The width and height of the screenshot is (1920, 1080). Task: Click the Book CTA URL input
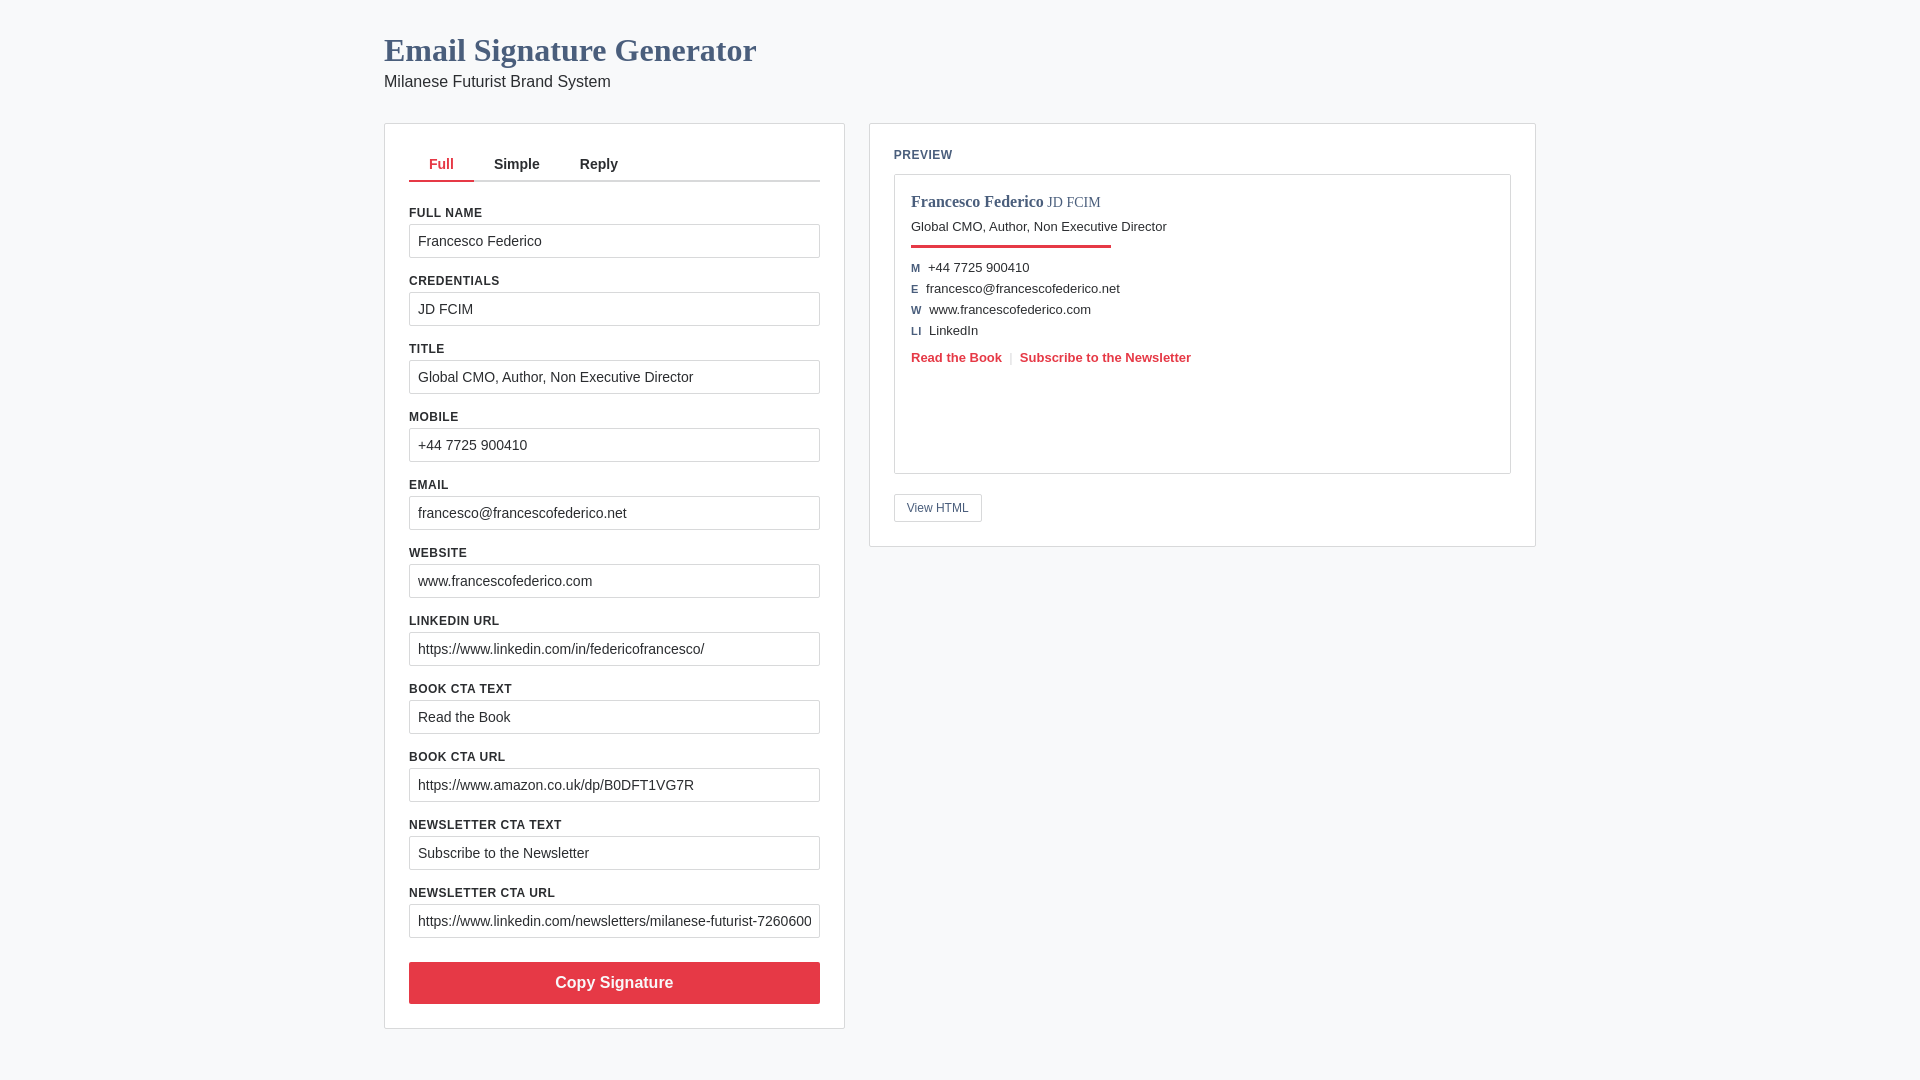pos(614,785)
